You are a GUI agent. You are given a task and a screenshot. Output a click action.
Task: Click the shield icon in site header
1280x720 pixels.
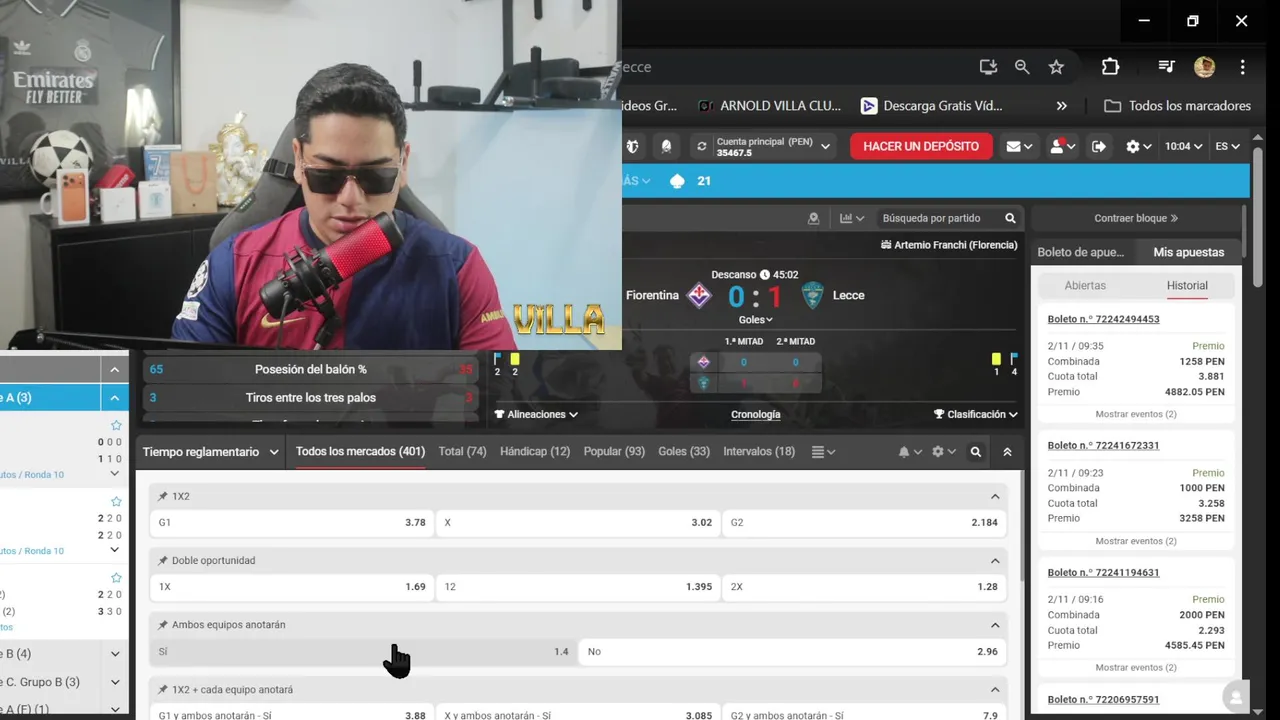coord(632,146)
